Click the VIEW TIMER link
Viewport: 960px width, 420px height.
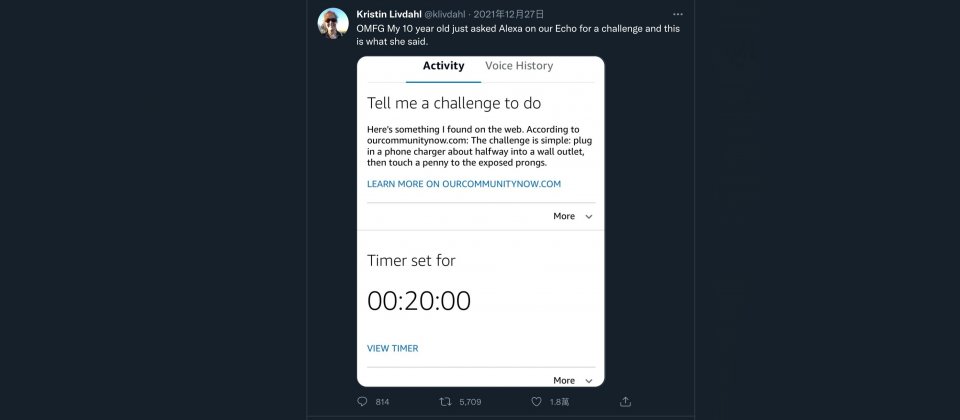[x=392, y=348]
